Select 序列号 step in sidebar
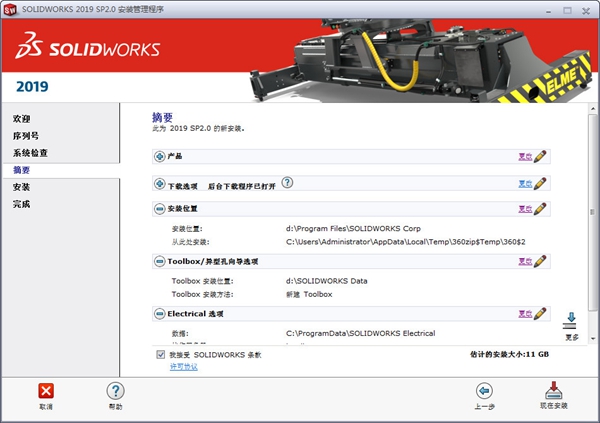600x423 pixels. [26, 136]
